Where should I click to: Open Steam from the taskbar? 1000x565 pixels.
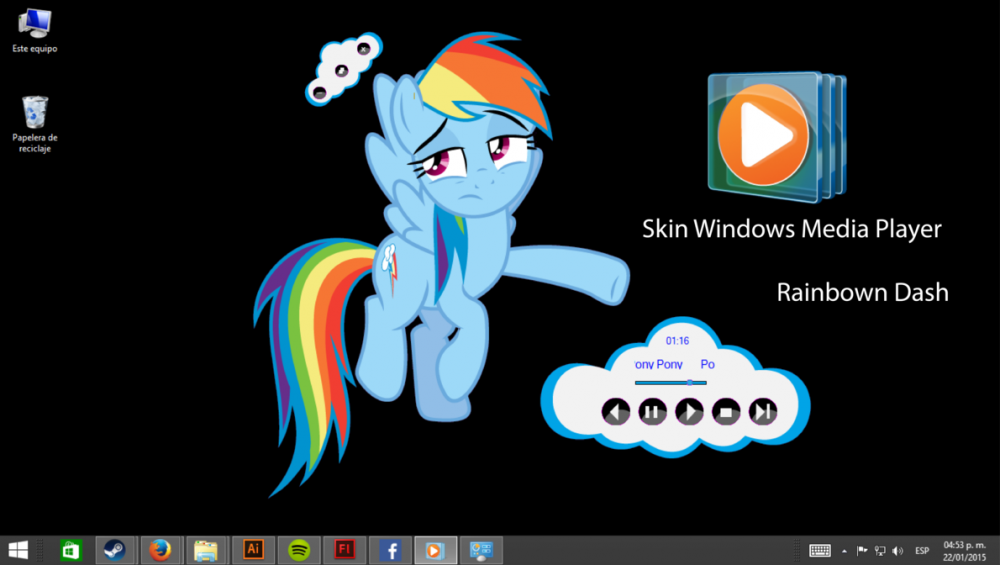pyautogui.click(x=115, y=550)
